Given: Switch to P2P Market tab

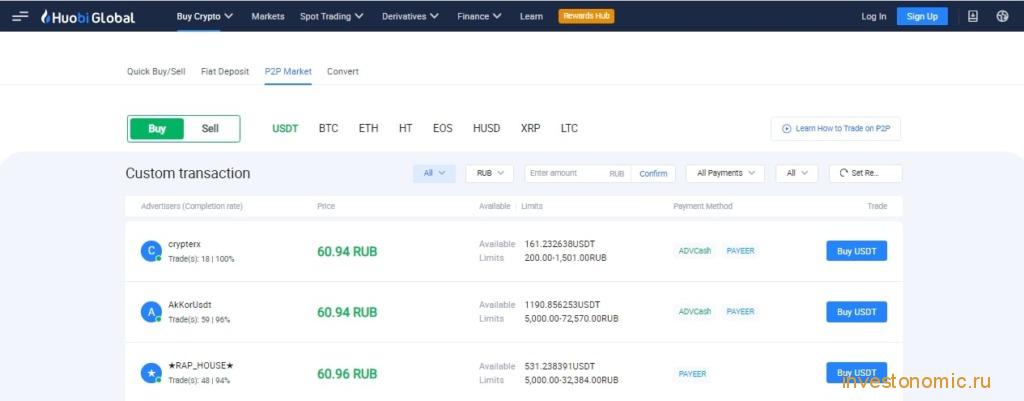Looking at the screenshot, I should point(288,71).
